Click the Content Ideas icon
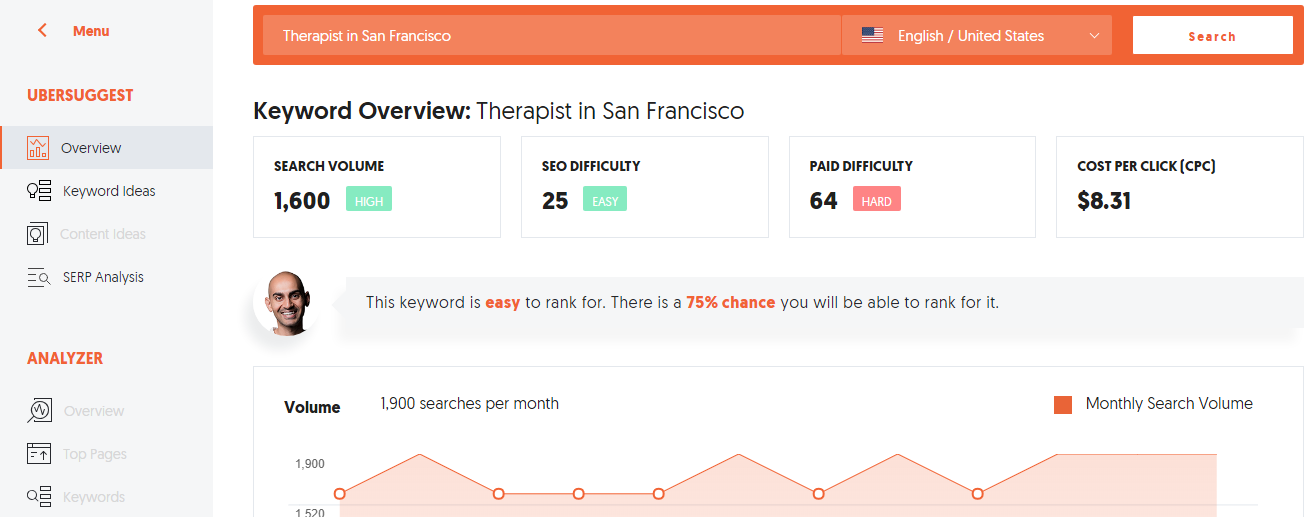Image resolution: width=1313 pixels, height=517 pixels. (38, 234)
